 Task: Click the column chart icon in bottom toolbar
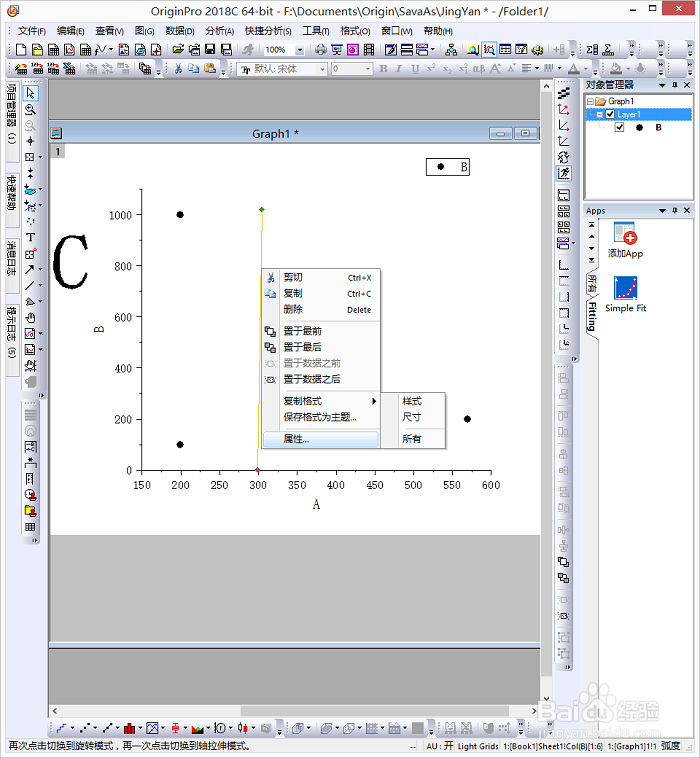(130, 728)
